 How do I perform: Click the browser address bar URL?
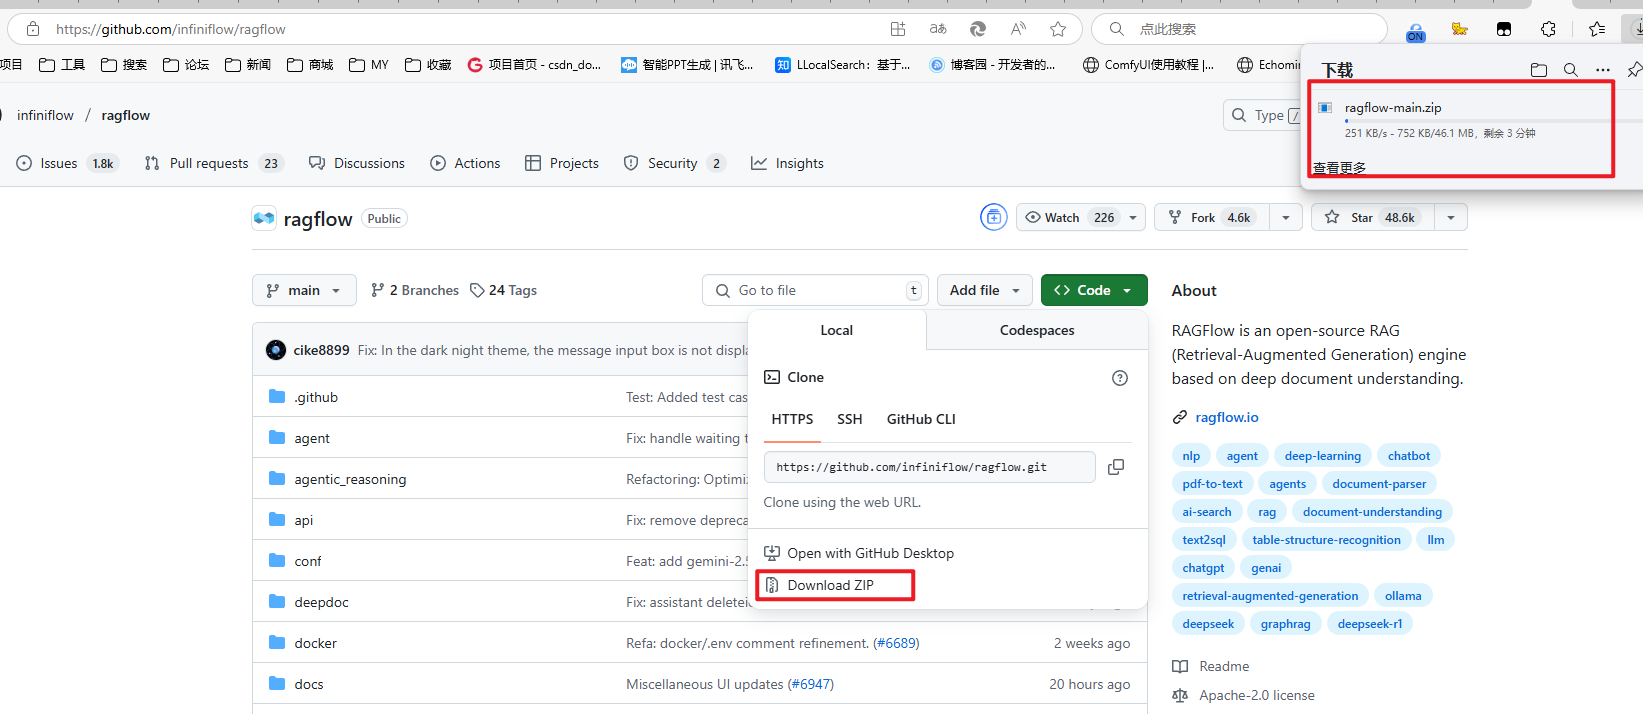pos(171,29)
